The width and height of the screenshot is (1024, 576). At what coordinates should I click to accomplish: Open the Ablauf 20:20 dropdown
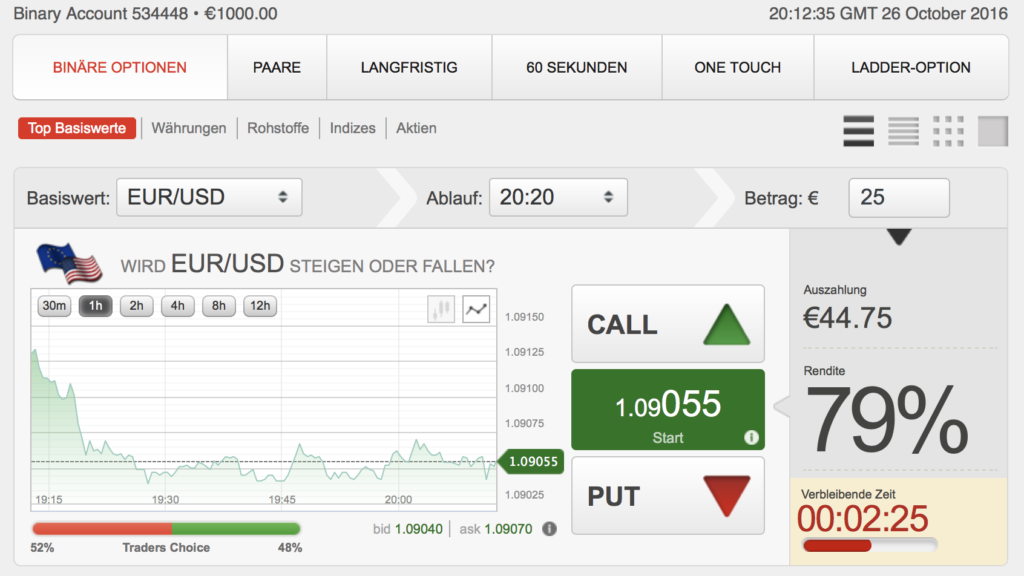click(558, 197)
